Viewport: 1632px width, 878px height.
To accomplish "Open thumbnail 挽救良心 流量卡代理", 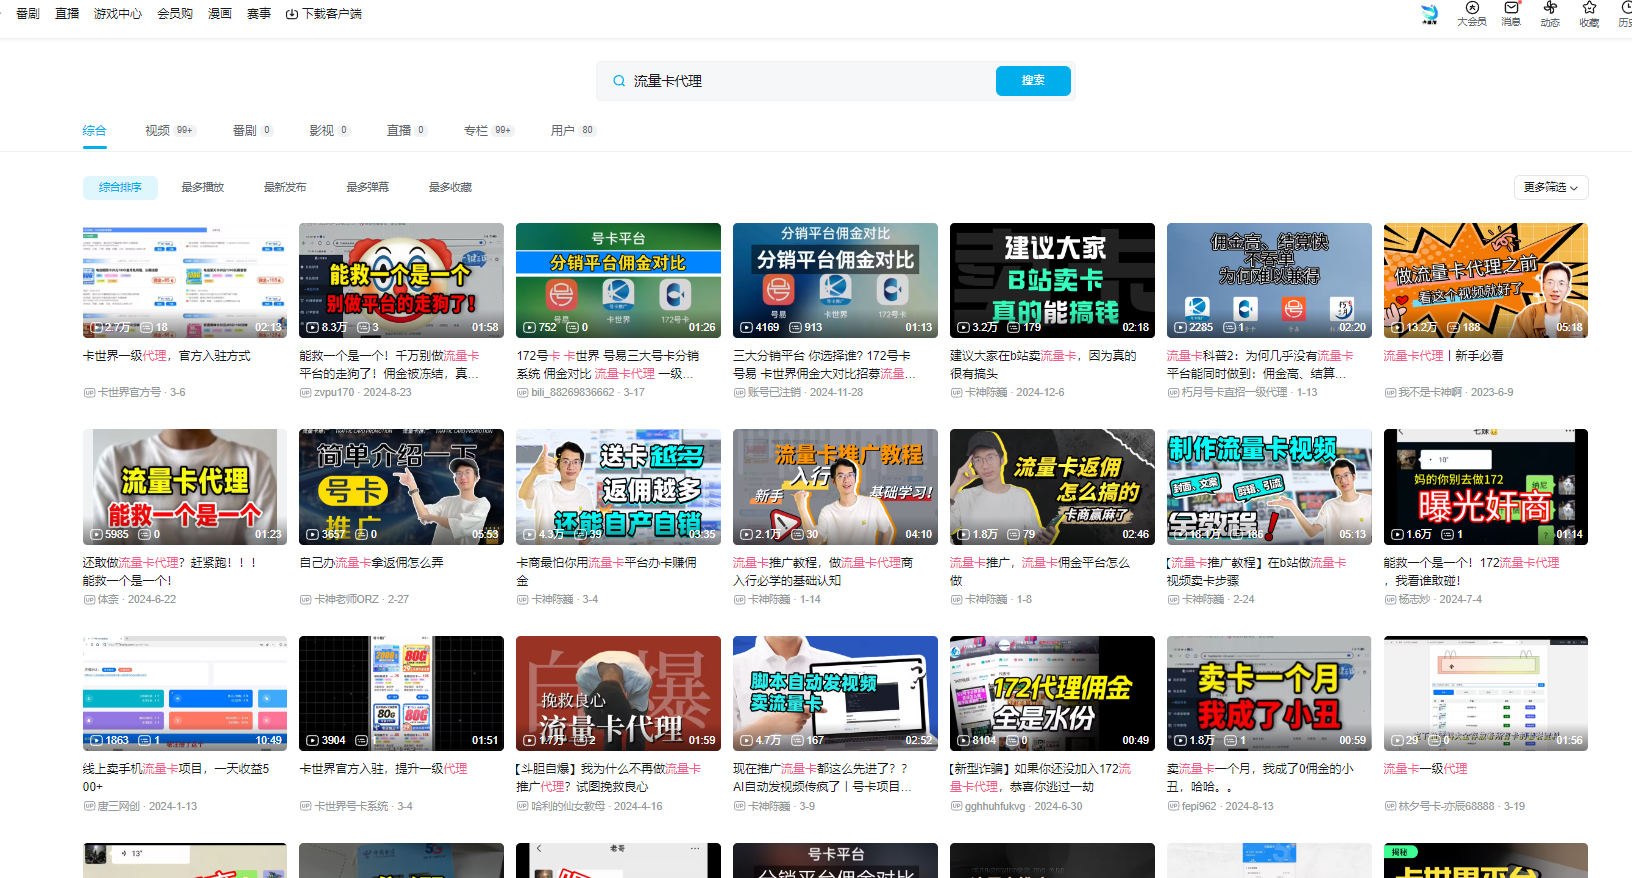I will click(618, 693).
